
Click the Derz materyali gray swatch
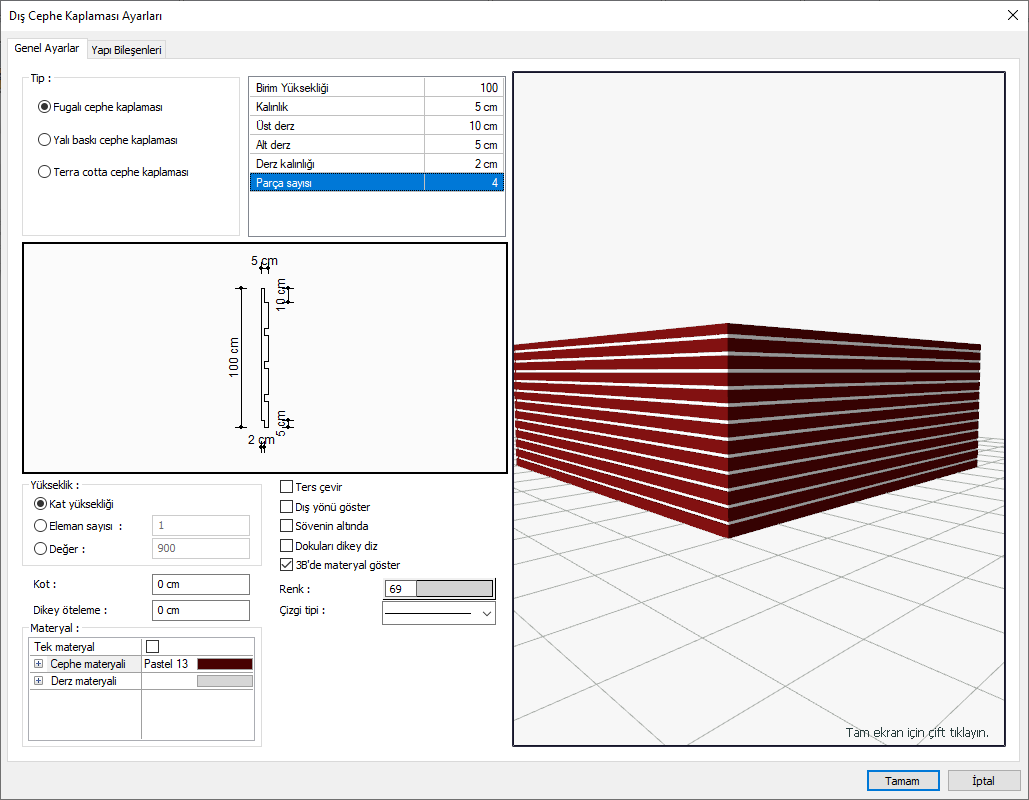coord(225,681)
